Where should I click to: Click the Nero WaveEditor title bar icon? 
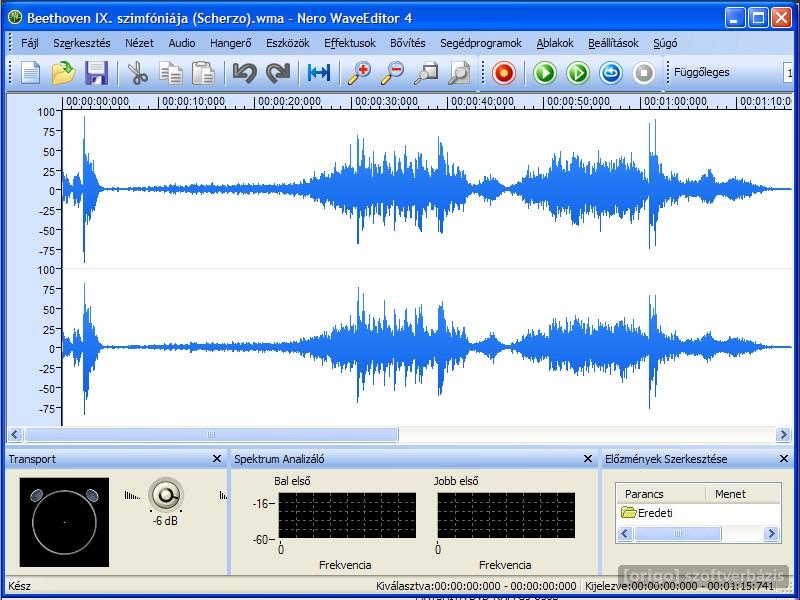pos(15,18)
